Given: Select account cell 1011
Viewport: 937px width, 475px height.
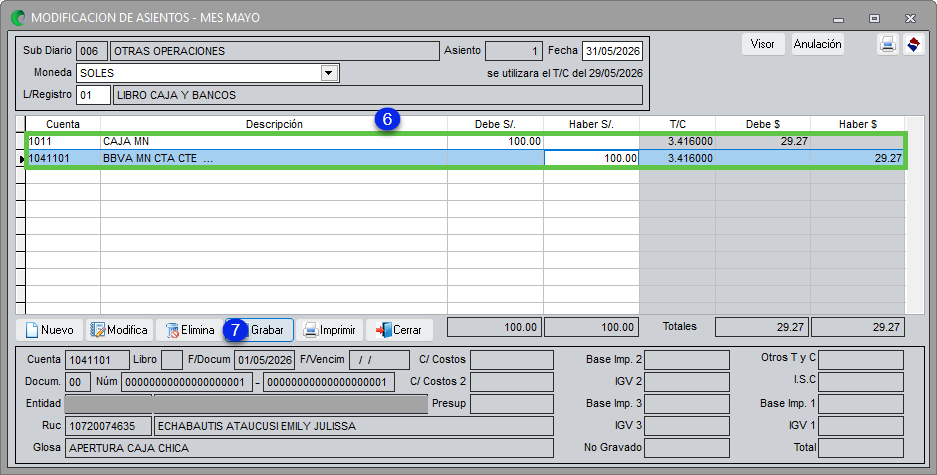Looking at the screenshot, I should [63, 142].
